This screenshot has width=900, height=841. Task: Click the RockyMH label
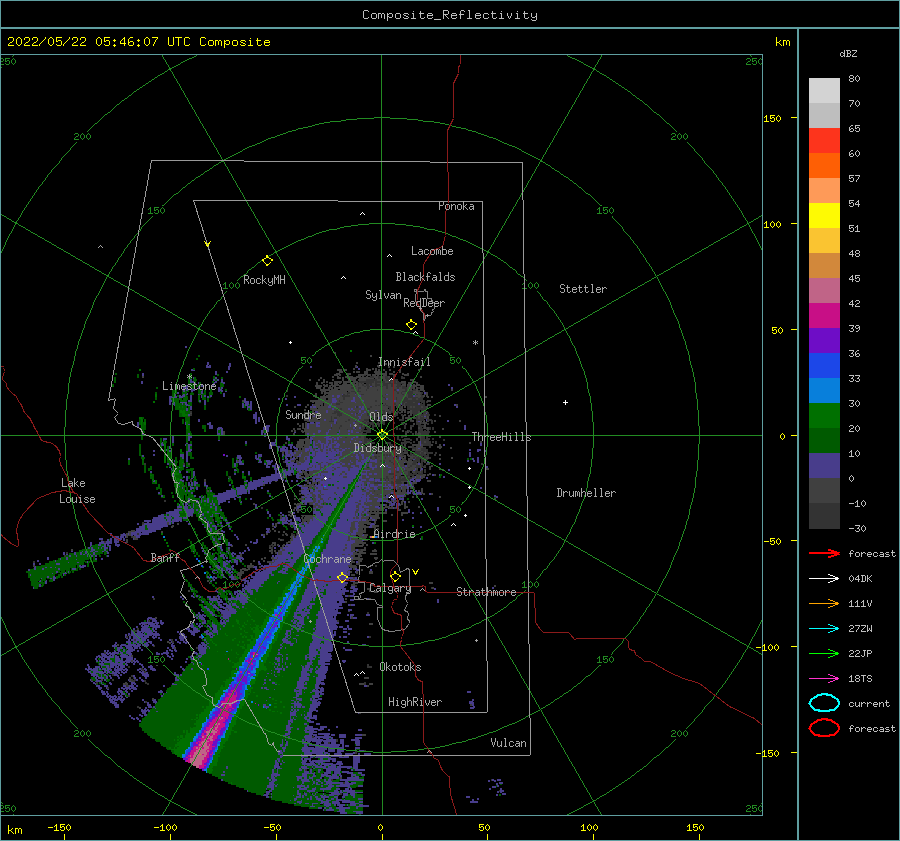tap(264, 280)
